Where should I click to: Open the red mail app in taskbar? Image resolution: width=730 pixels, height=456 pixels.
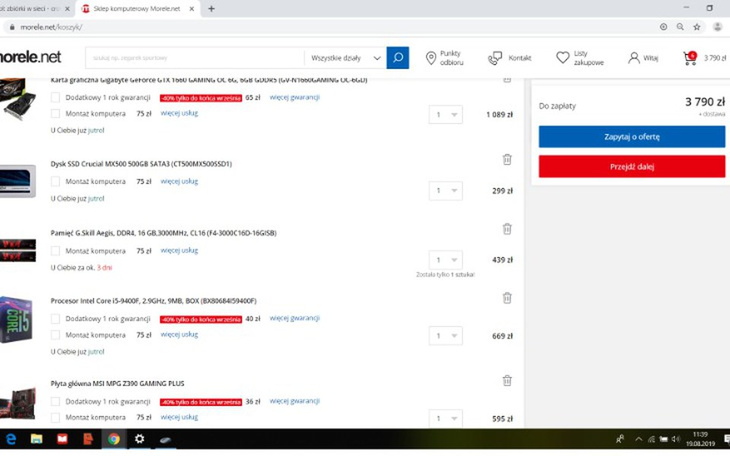pos(62,439)
